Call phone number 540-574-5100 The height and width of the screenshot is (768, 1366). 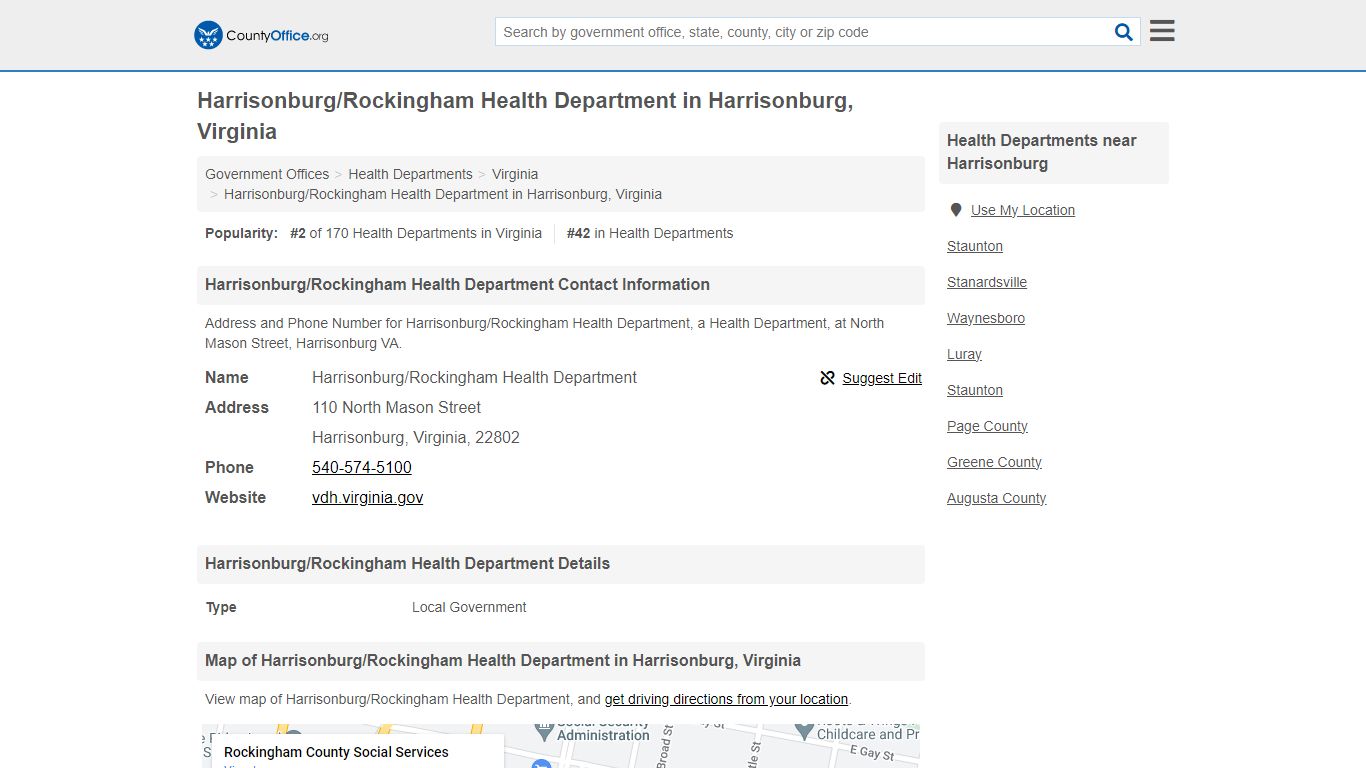(x=362, y=467)
